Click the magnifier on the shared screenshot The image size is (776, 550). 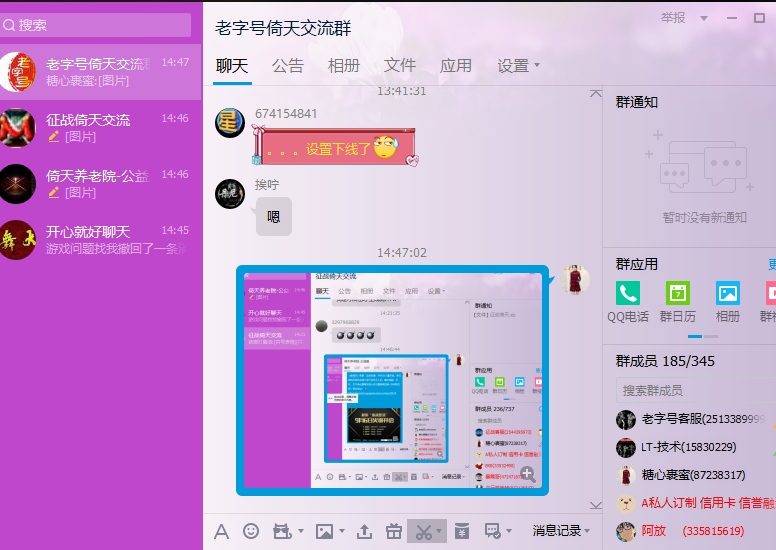click(528, 474)
